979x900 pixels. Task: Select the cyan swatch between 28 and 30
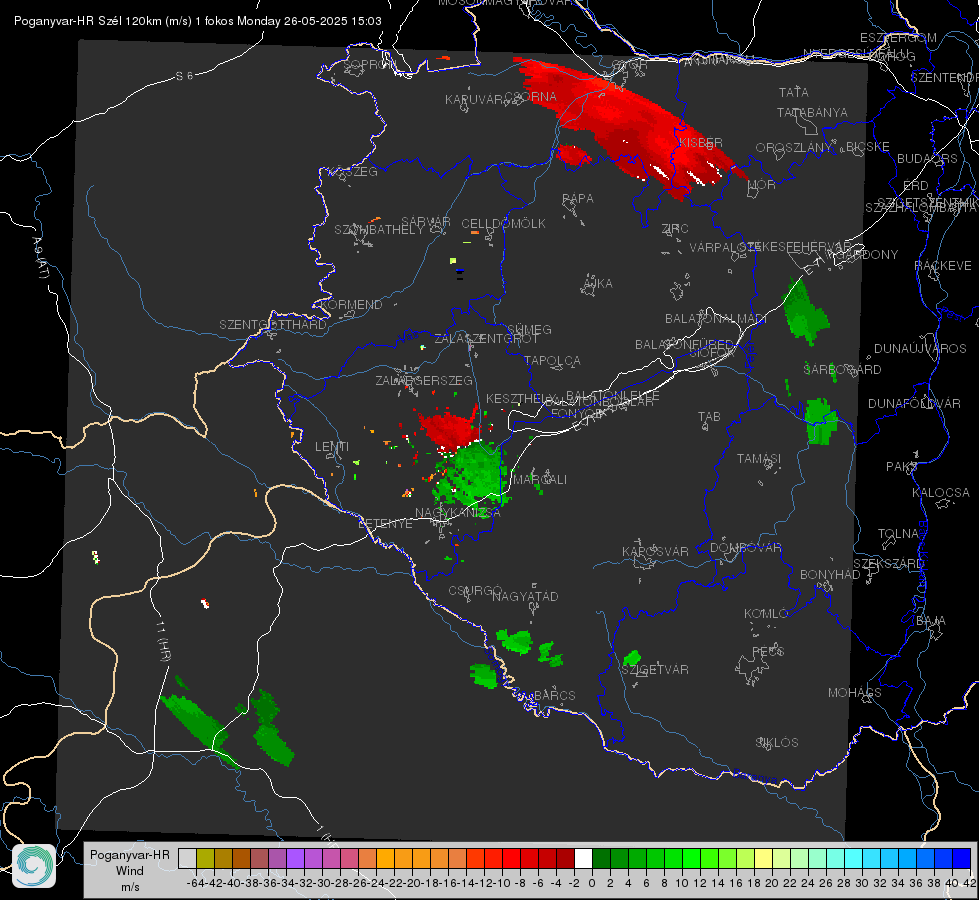coord(853,858)
